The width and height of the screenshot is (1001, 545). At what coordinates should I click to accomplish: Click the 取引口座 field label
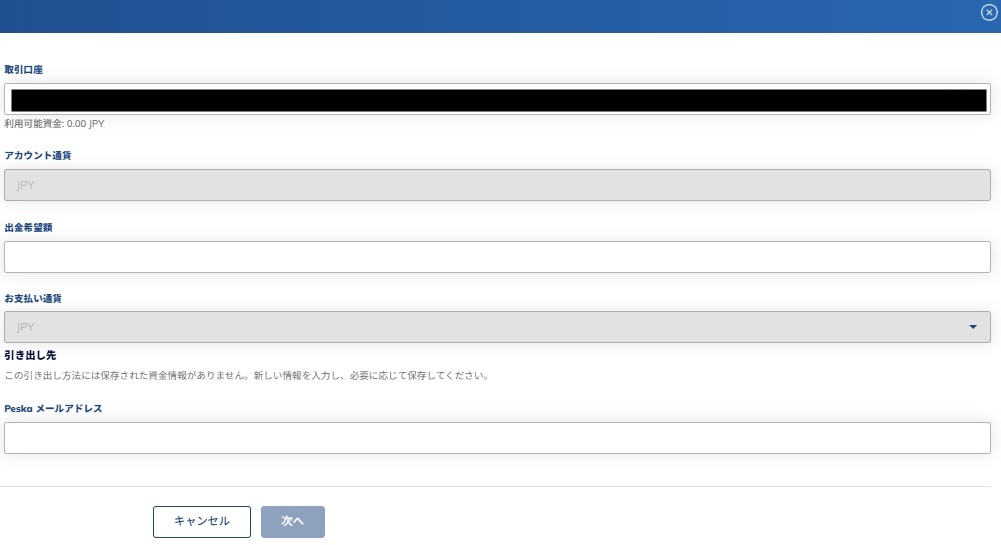tap(24, 70)
